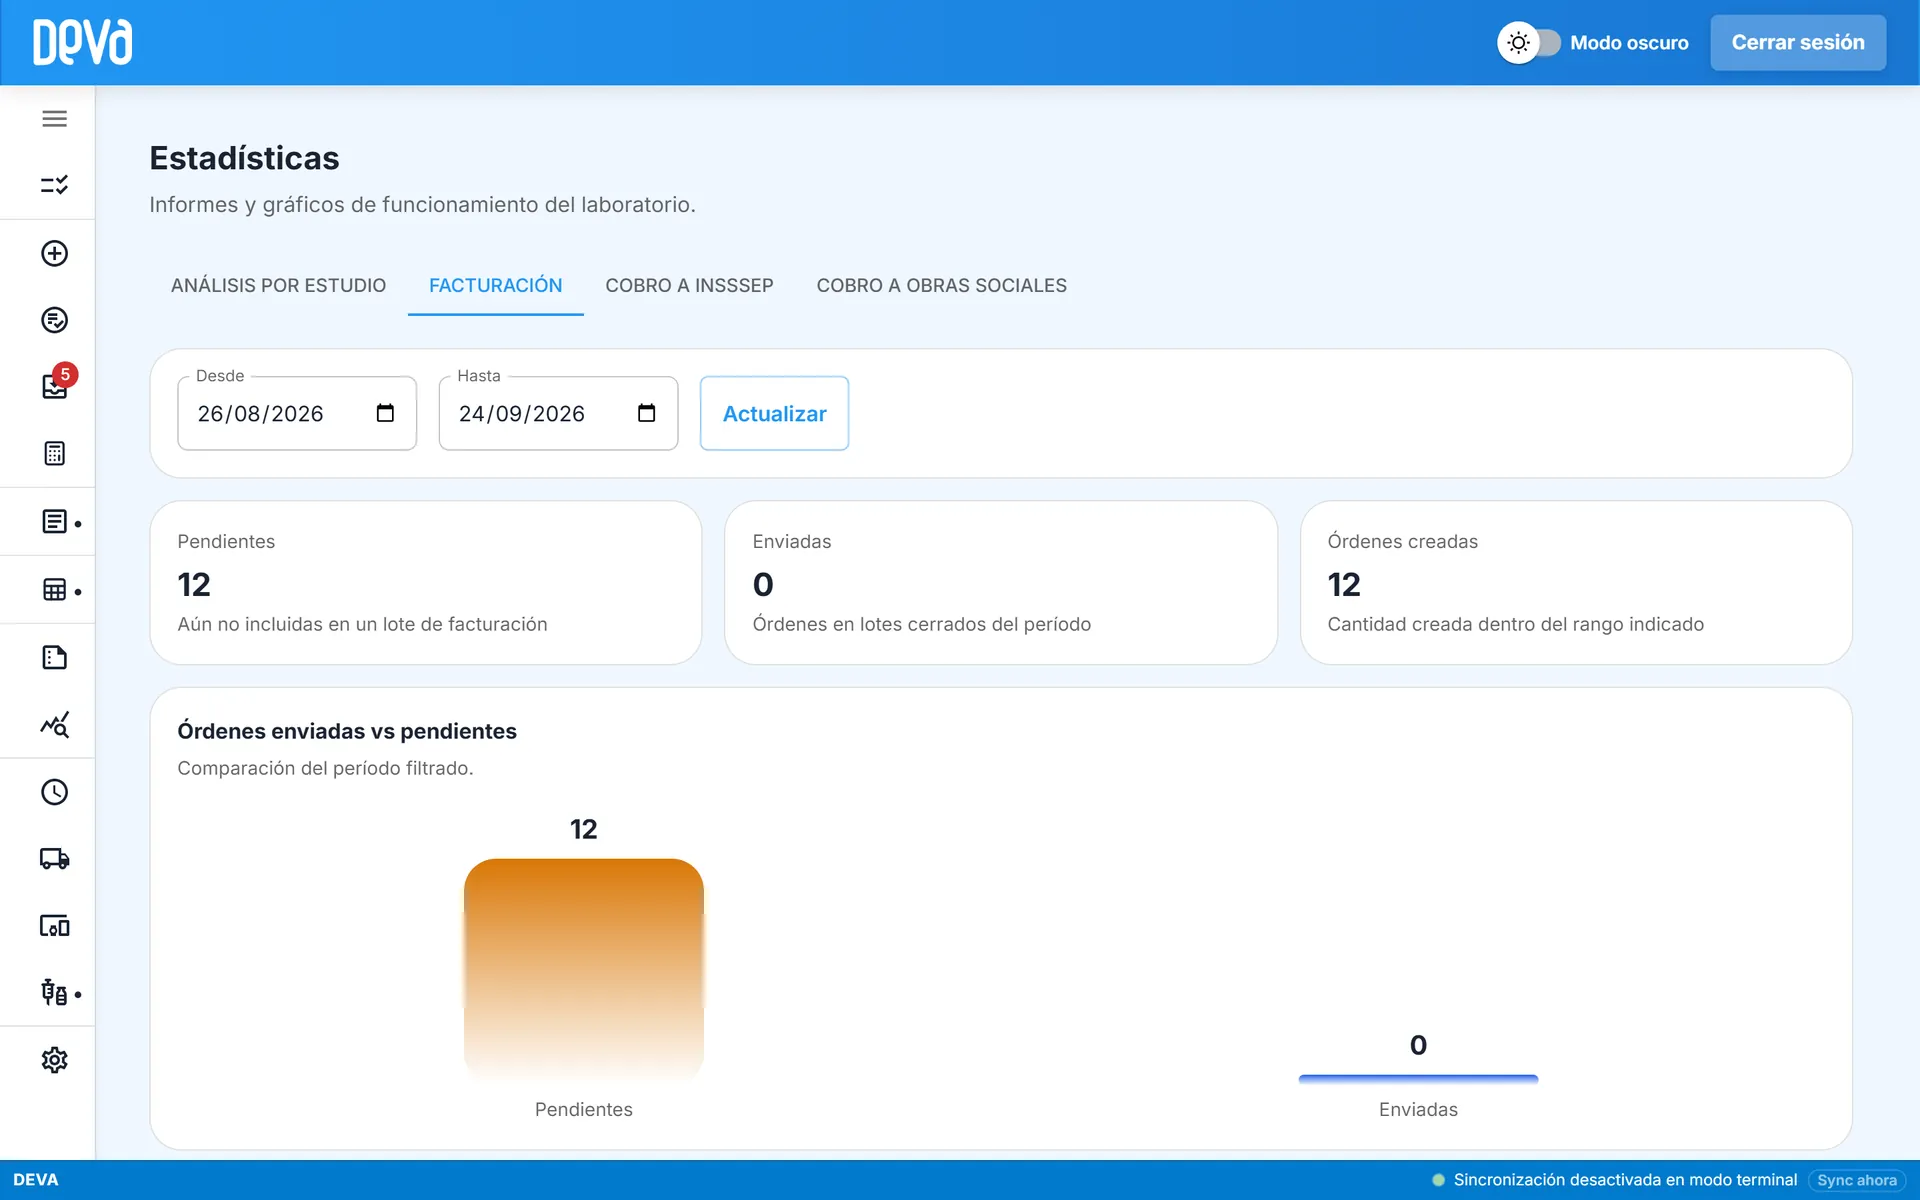Open the settings gear icon

(x=54, y=1060)
